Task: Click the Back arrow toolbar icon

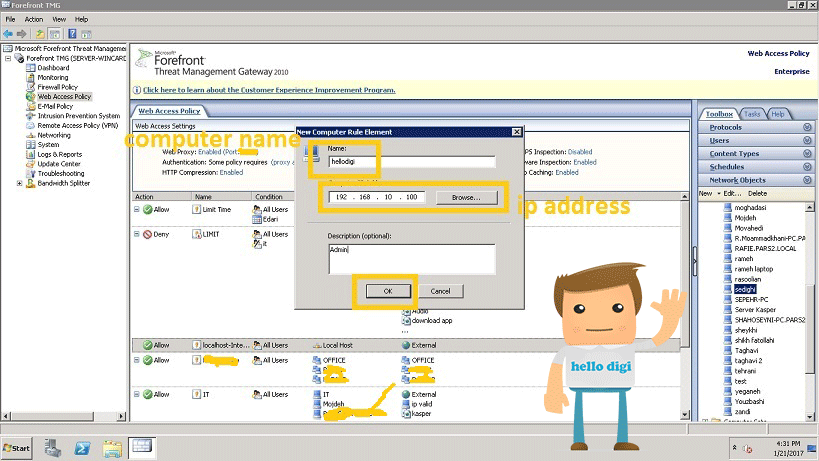Action: click(x=8, y=34)
